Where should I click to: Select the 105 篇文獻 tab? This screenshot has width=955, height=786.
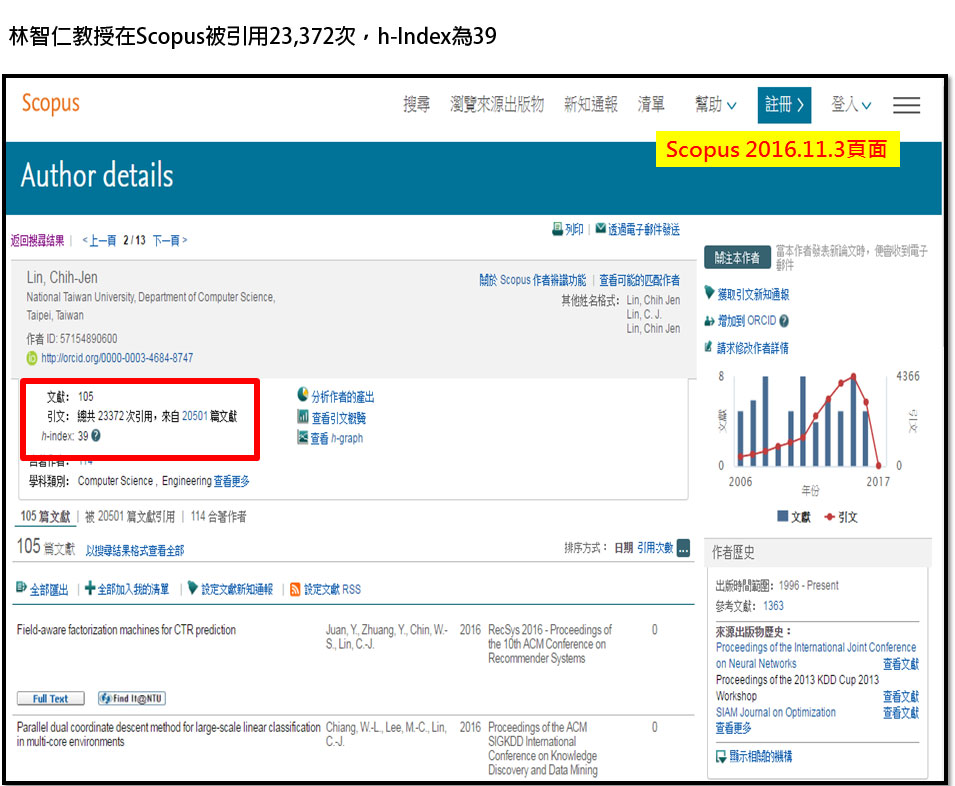[x=45, y=517]
